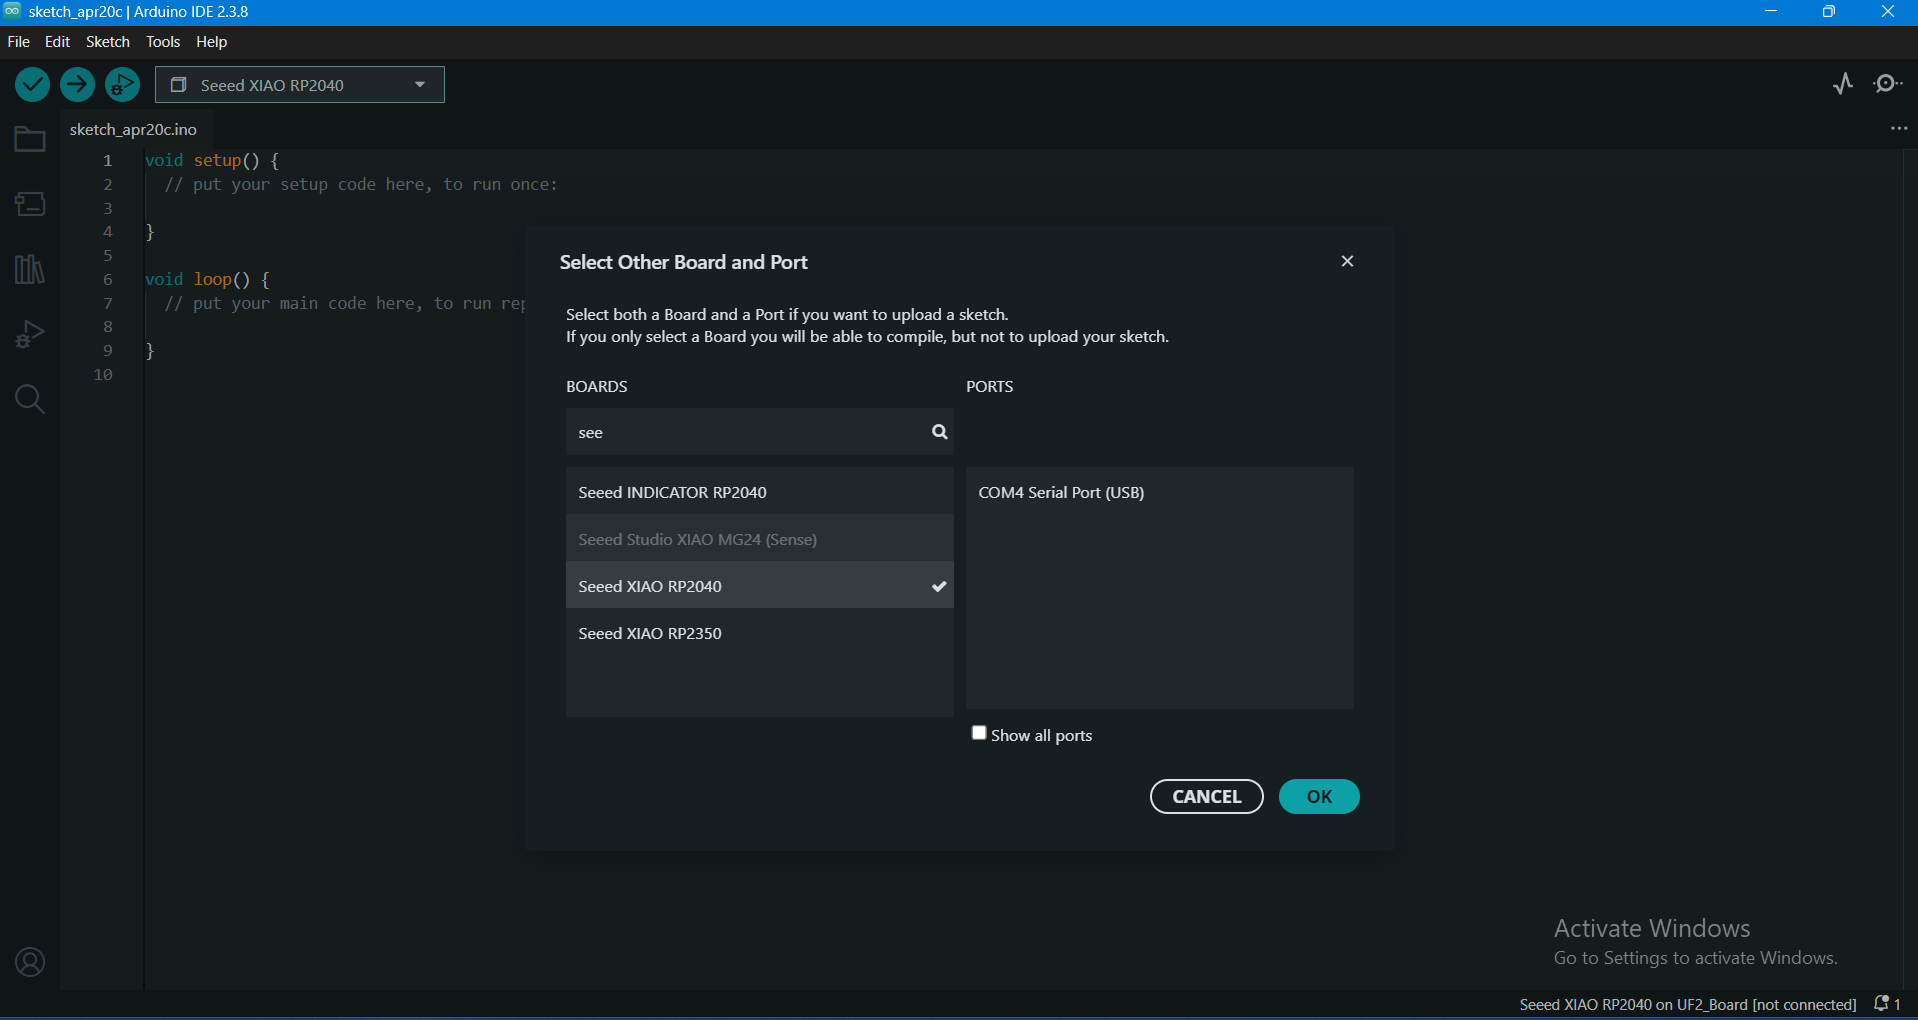Open the Serial Monitor
Image resolution: width=1918 pixels, height=1020 pixels.
pyautogui.click(x=1888, y=84)
